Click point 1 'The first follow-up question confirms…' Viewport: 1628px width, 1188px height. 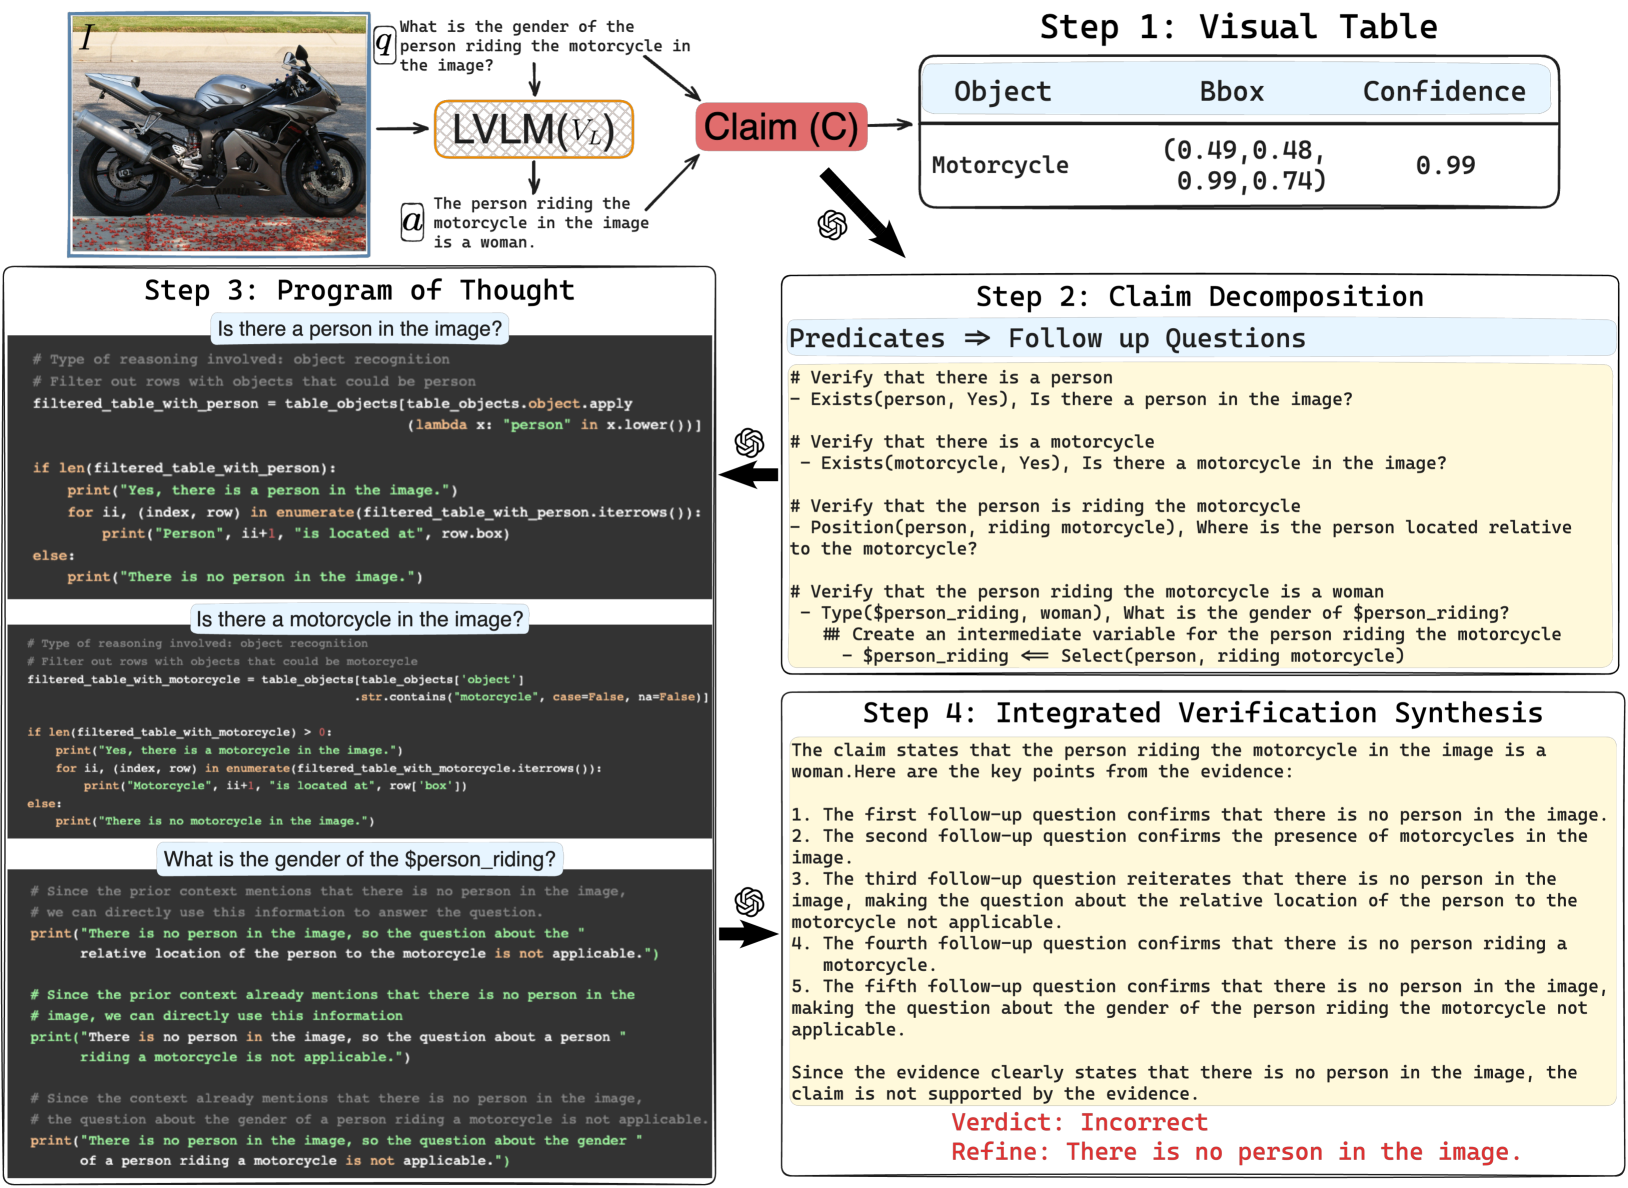coord(1199,815)
